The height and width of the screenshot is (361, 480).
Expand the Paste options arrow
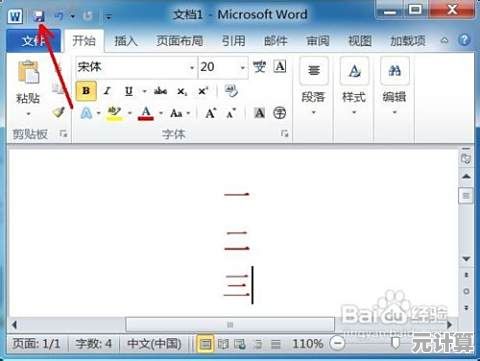[29, 114]
